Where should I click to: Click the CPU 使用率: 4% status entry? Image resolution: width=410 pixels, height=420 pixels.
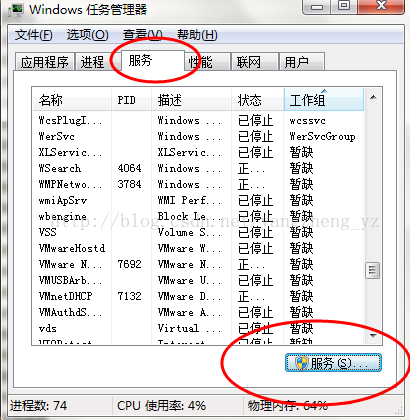[x=161, y=406]
